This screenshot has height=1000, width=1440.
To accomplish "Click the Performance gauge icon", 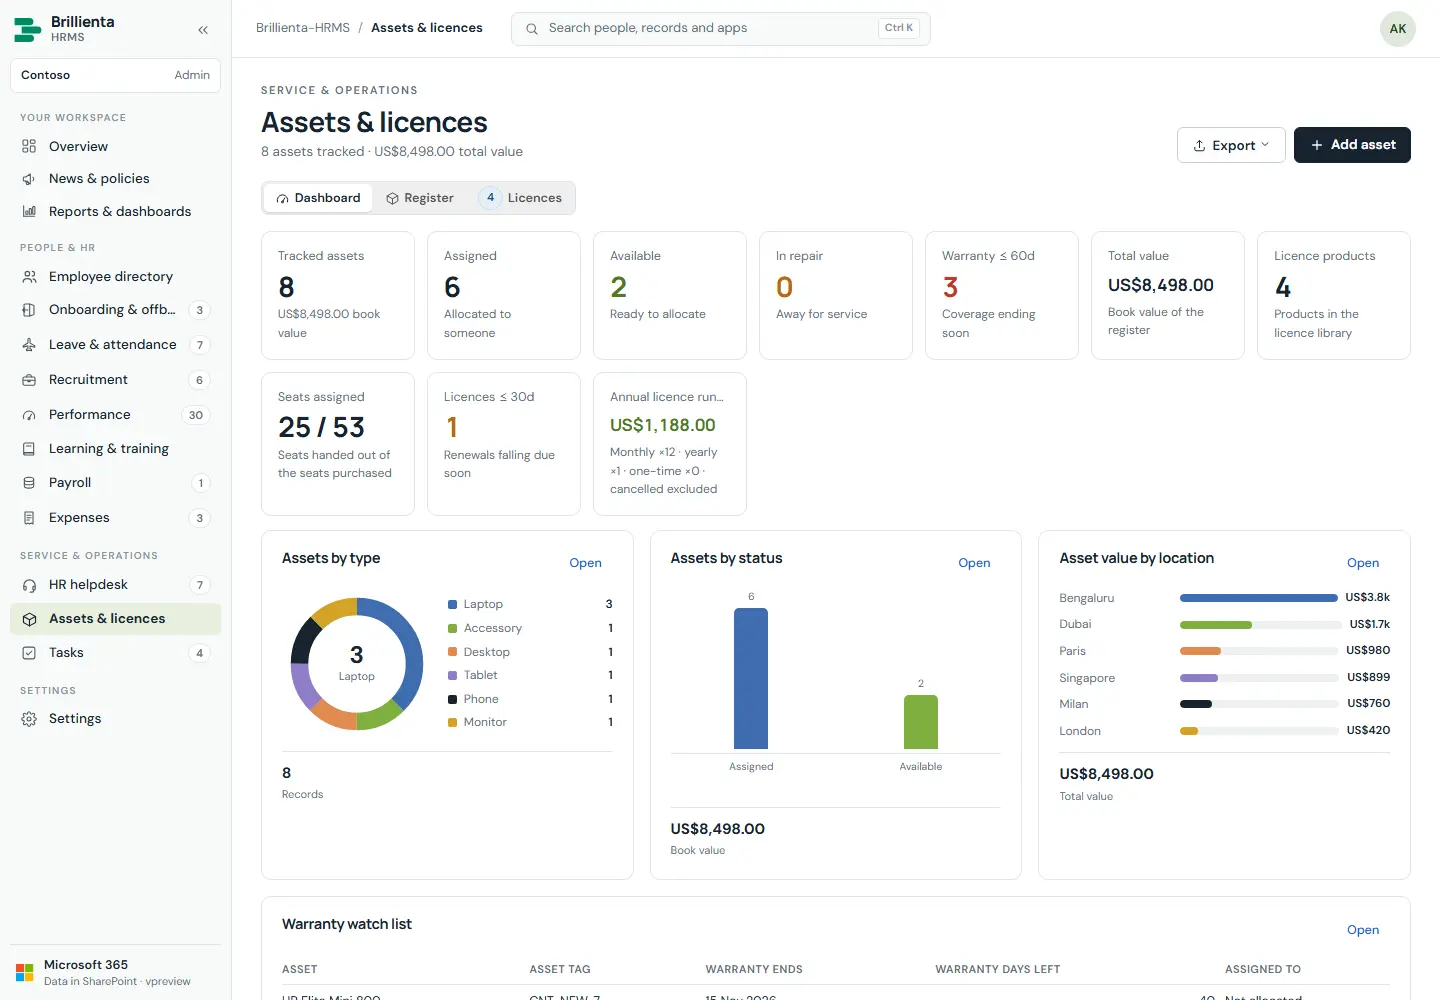I will (x=29, y=415).
